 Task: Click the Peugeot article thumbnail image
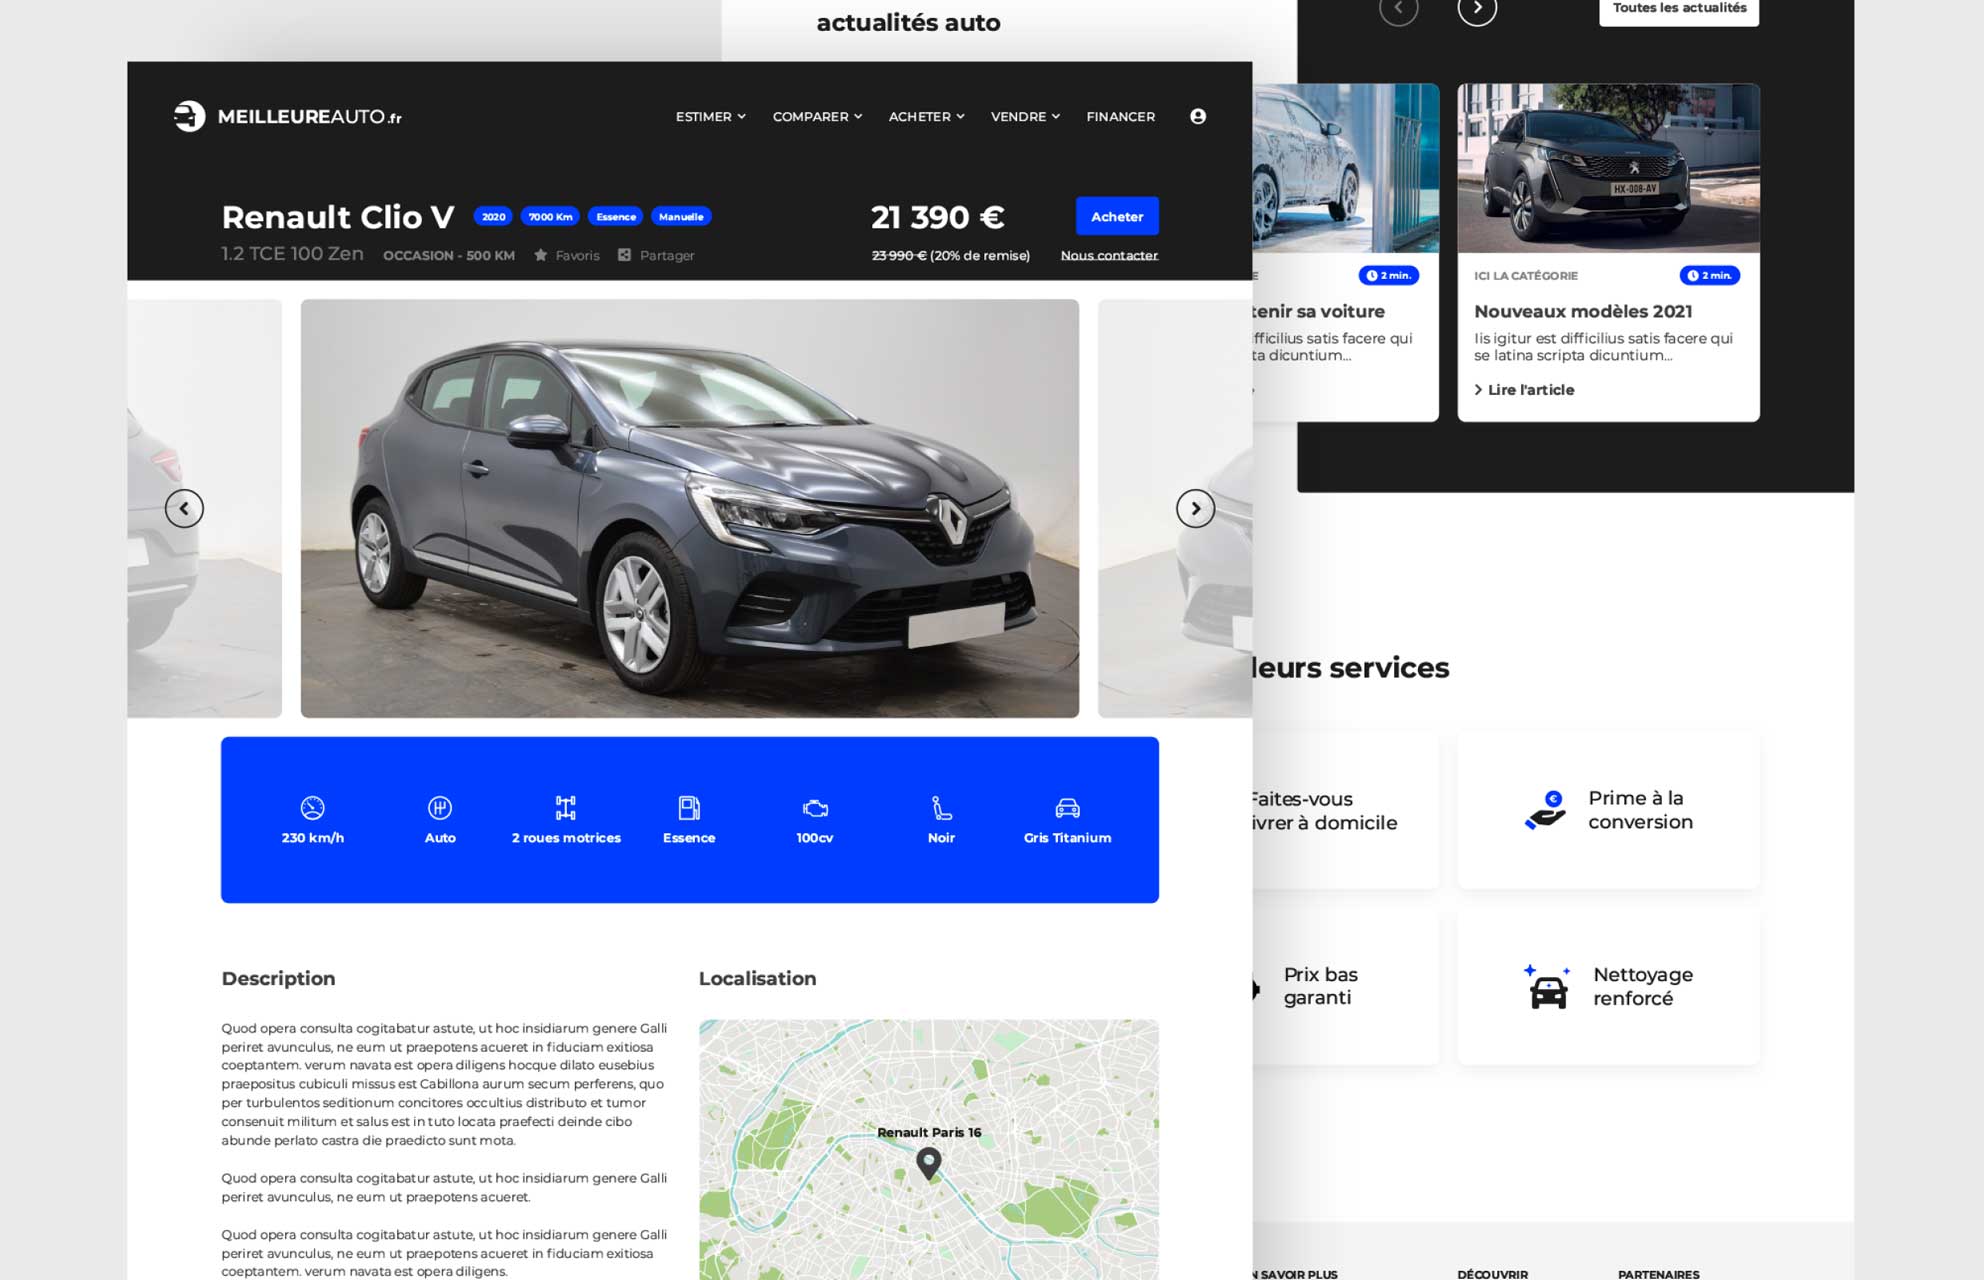click(1608, 168)
